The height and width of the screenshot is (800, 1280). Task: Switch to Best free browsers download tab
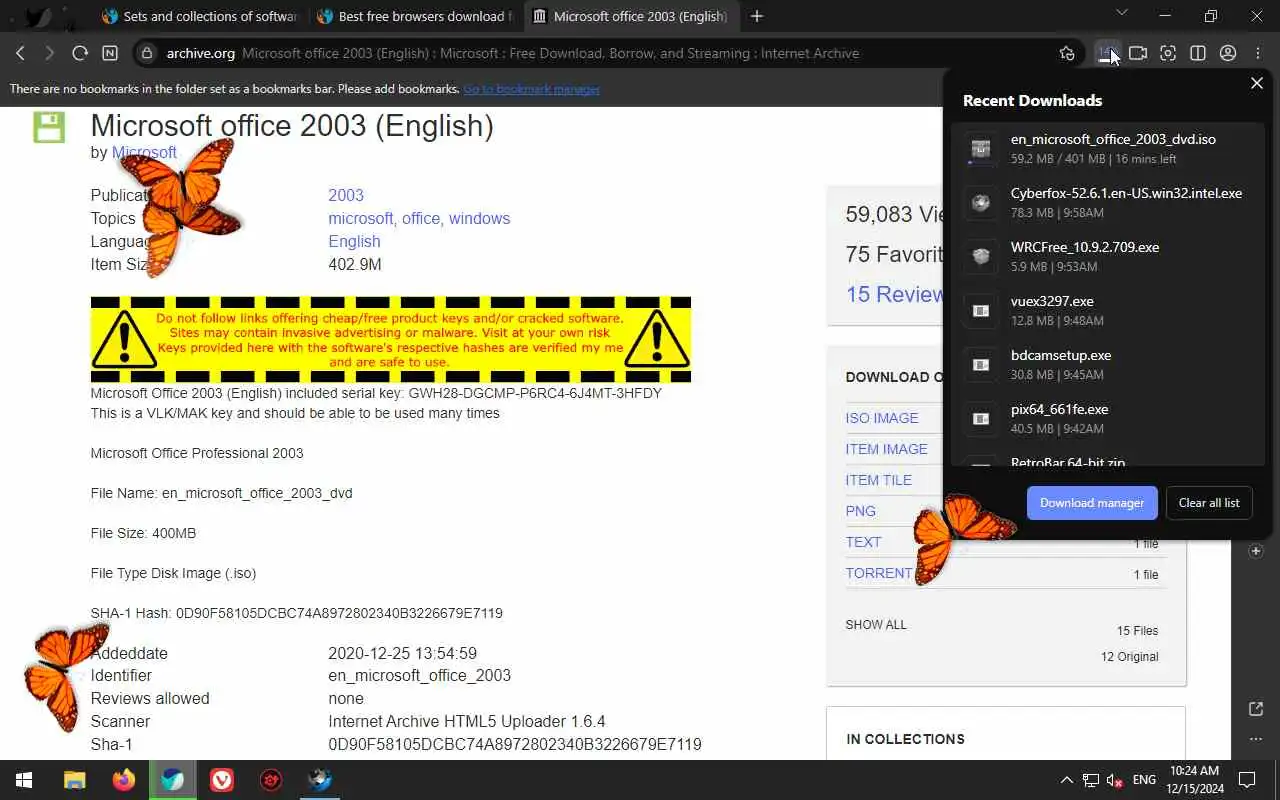click(x=414, y=17)
